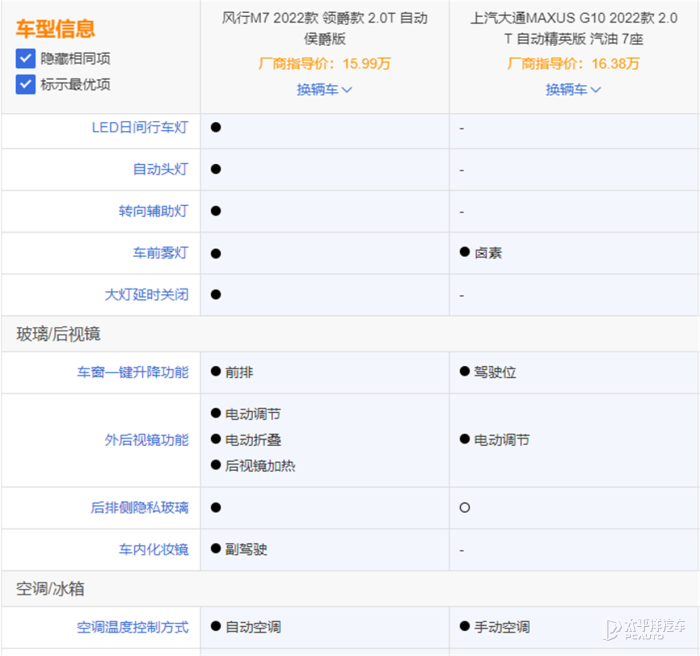This screenshot has width=700, height=656.
Task: Open the 外后视镜功能 spec link
Action: click(146, 440)
